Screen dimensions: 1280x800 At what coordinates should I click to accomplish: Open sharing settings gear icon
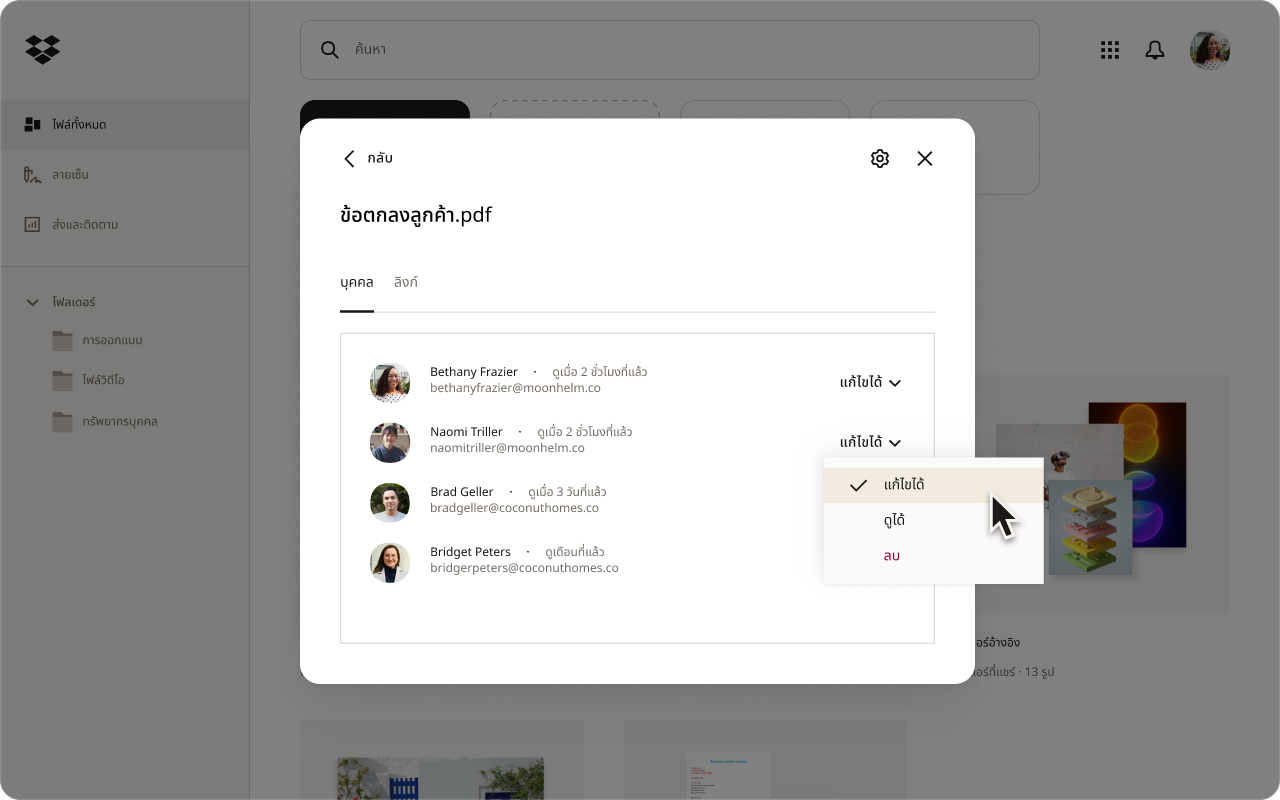pos(880,158)
